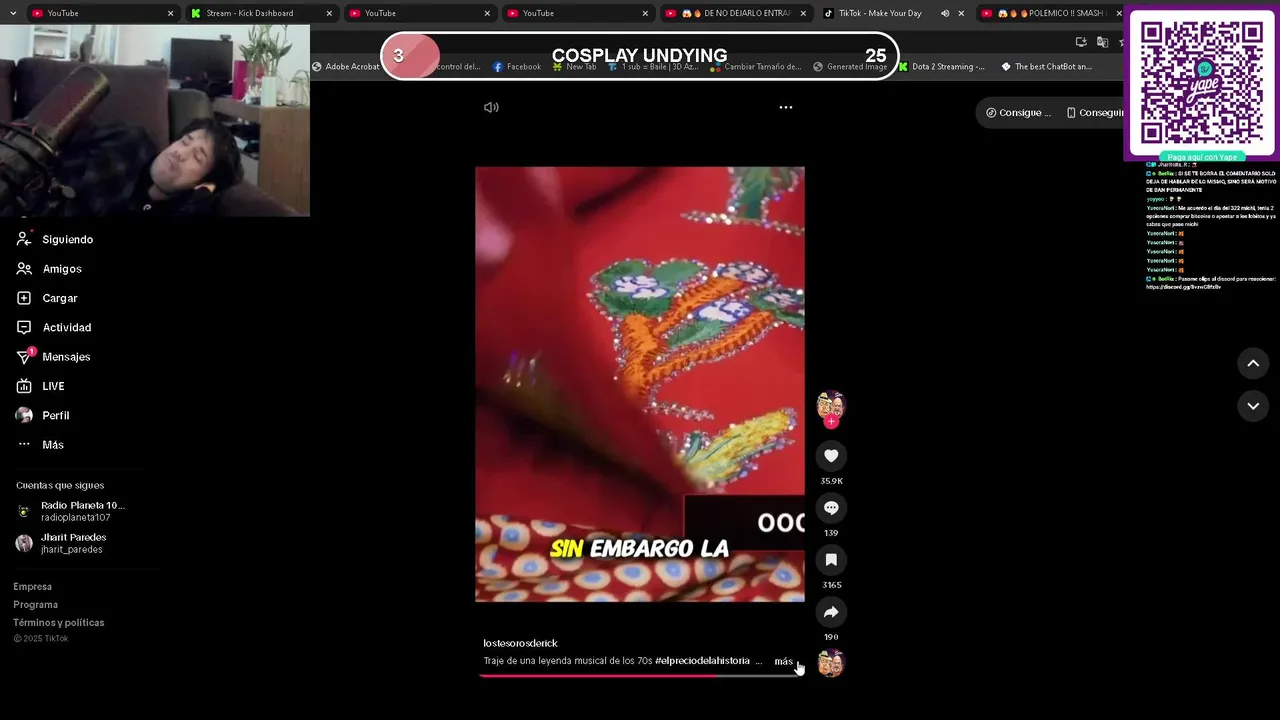
Task: Go to next video with down chevron
Action: tap(1253, 405)
